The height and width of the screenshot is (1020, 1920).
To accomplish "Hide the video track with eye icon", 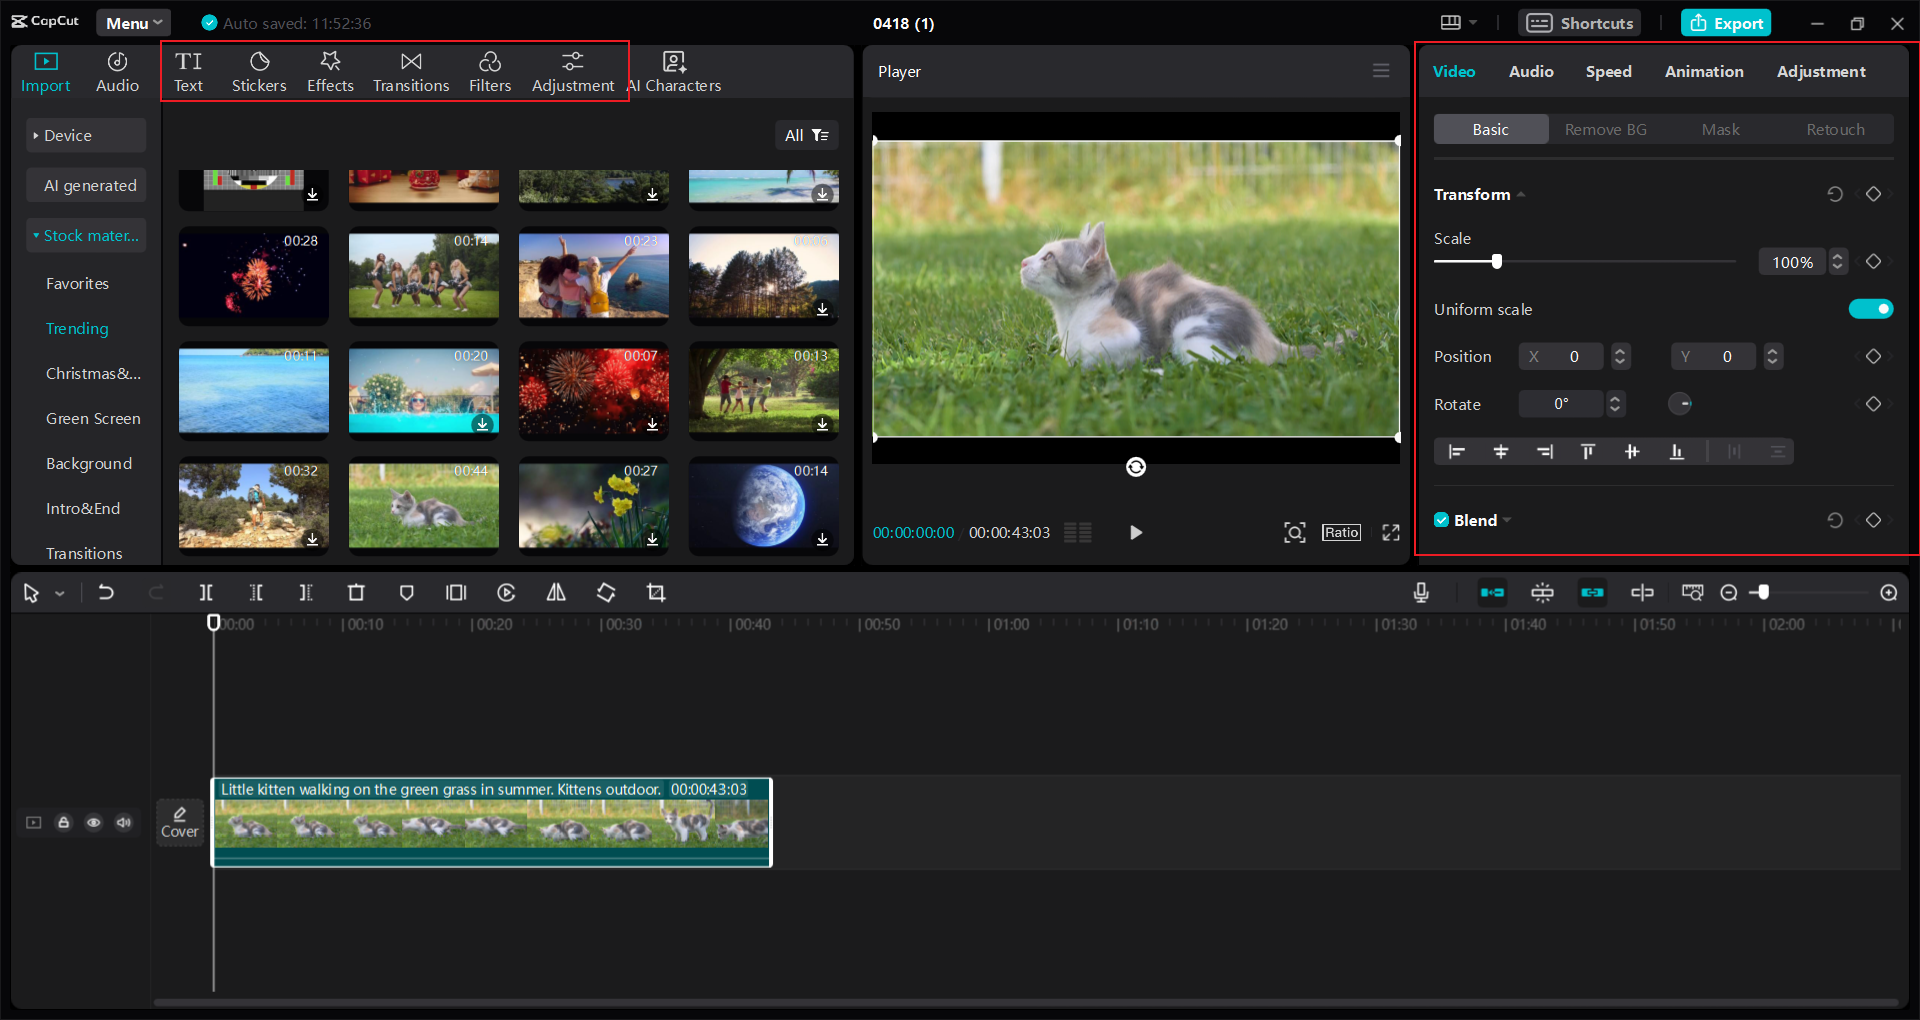I will (x=94, y=823).
